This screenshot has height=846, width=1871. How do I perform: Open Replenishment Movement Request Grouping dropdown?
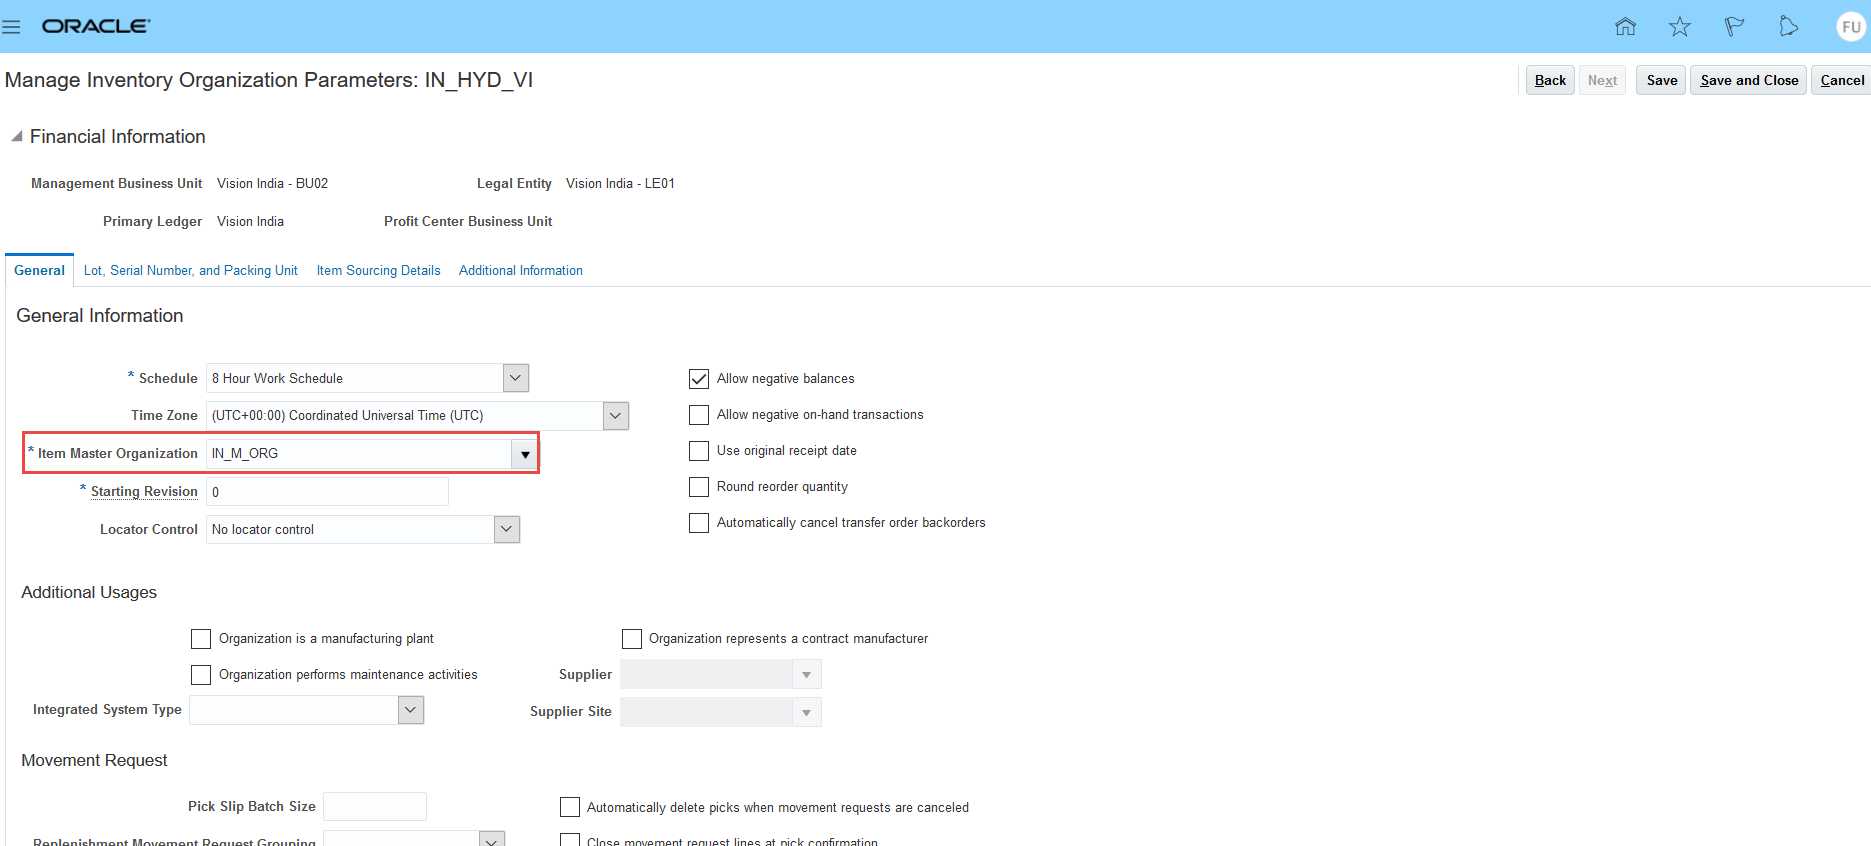pos(492,840)
